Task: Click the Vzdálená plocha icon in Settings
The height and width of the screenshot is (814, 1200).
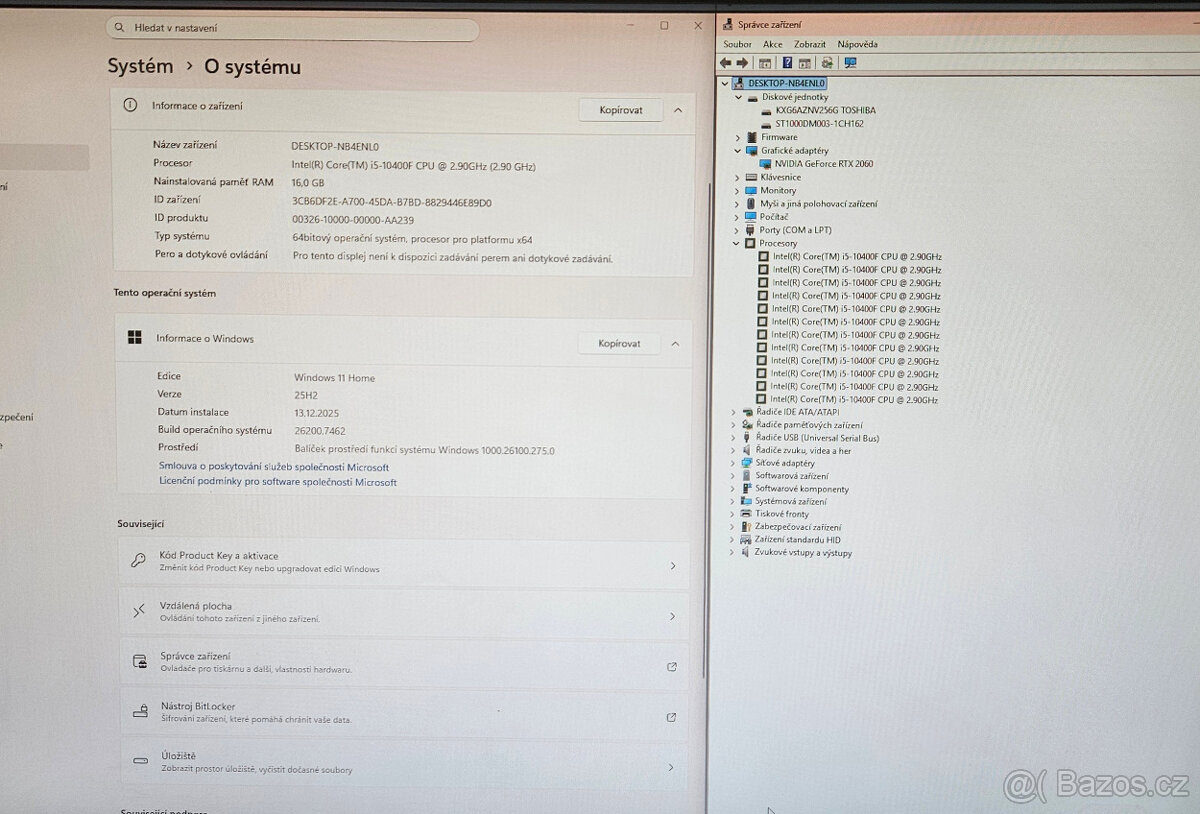Action: 140,611
